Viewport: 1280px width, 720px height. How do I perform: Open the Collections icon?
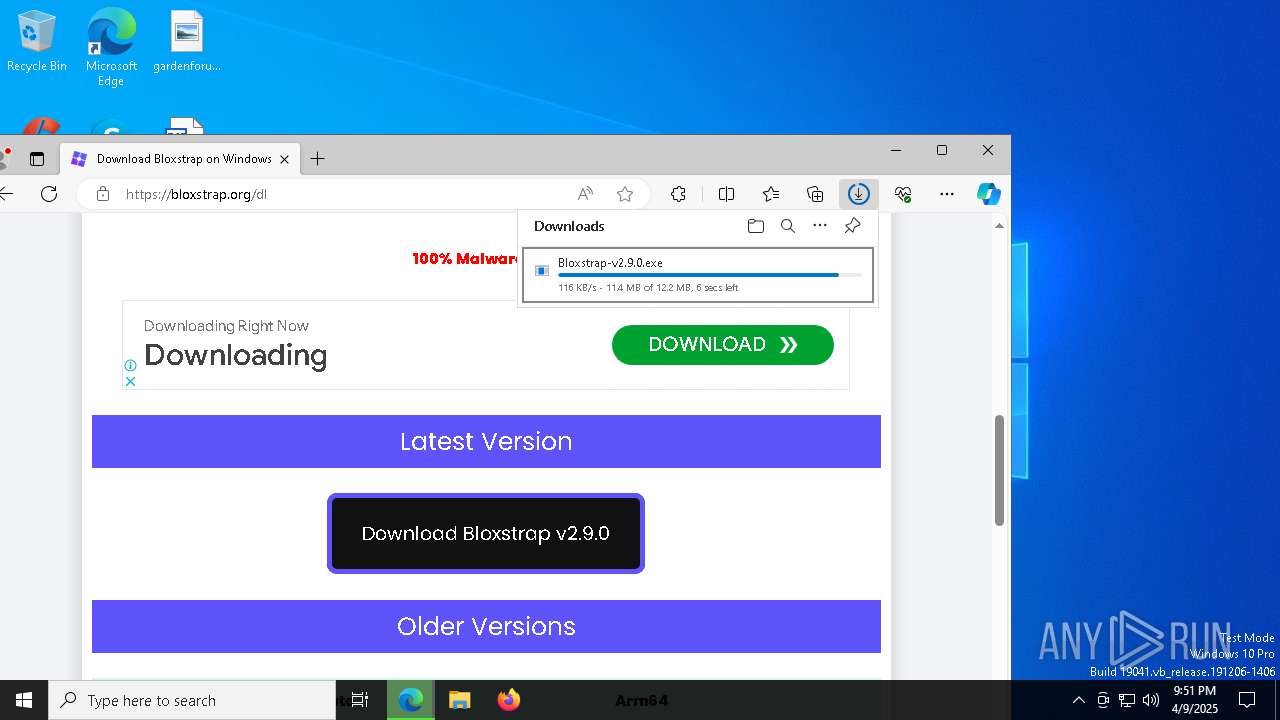tap(815, 194)
